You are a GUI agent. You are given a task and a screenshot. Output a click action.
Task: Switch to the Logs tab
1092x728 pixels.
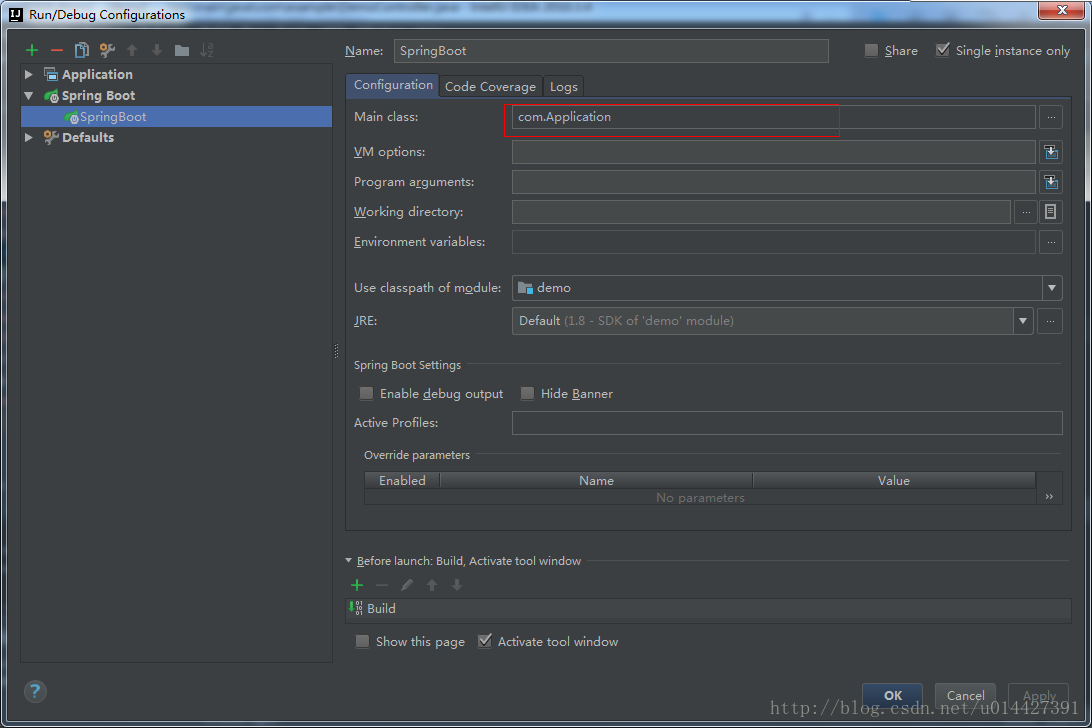pyautogui.click(x=563, y=87)
